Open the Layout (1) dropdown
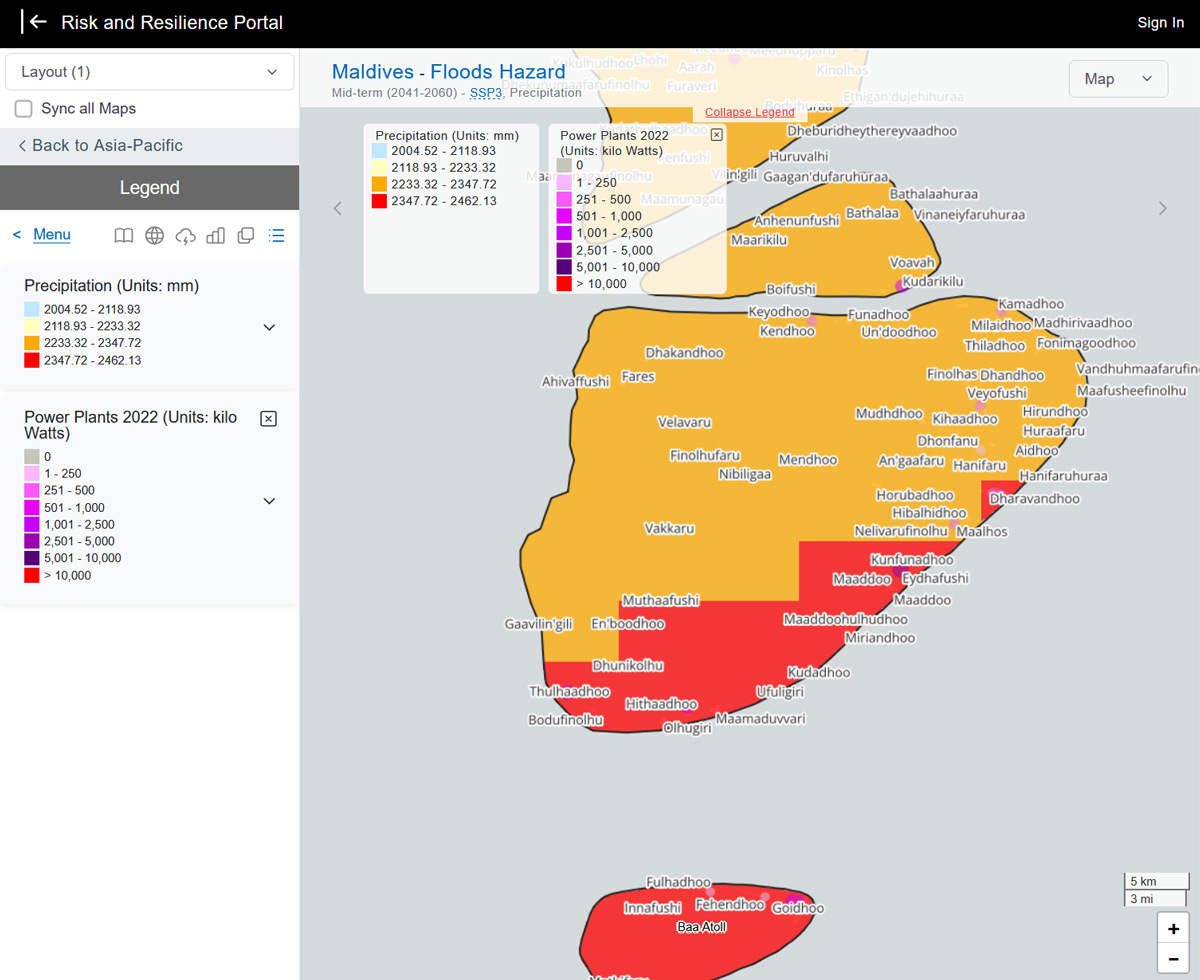Screen dimensions: 1200x980 (x=150, y=72)
